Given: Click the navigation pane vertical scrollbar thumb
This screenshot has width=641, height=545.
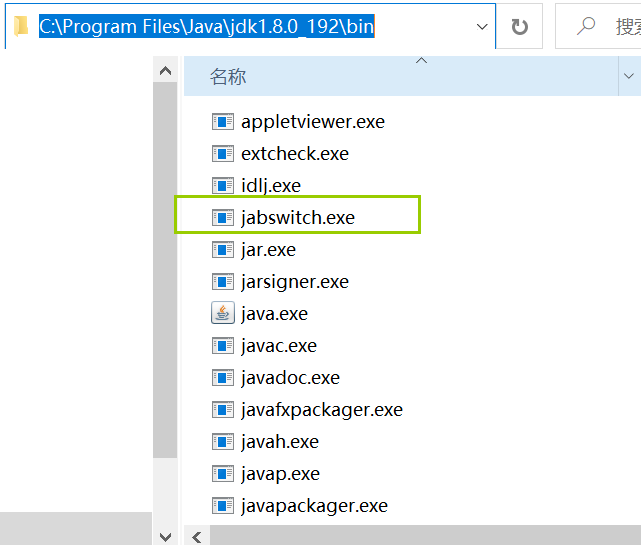Looking at the screenshot, I should pyautogui.click(x=165, y=270).
